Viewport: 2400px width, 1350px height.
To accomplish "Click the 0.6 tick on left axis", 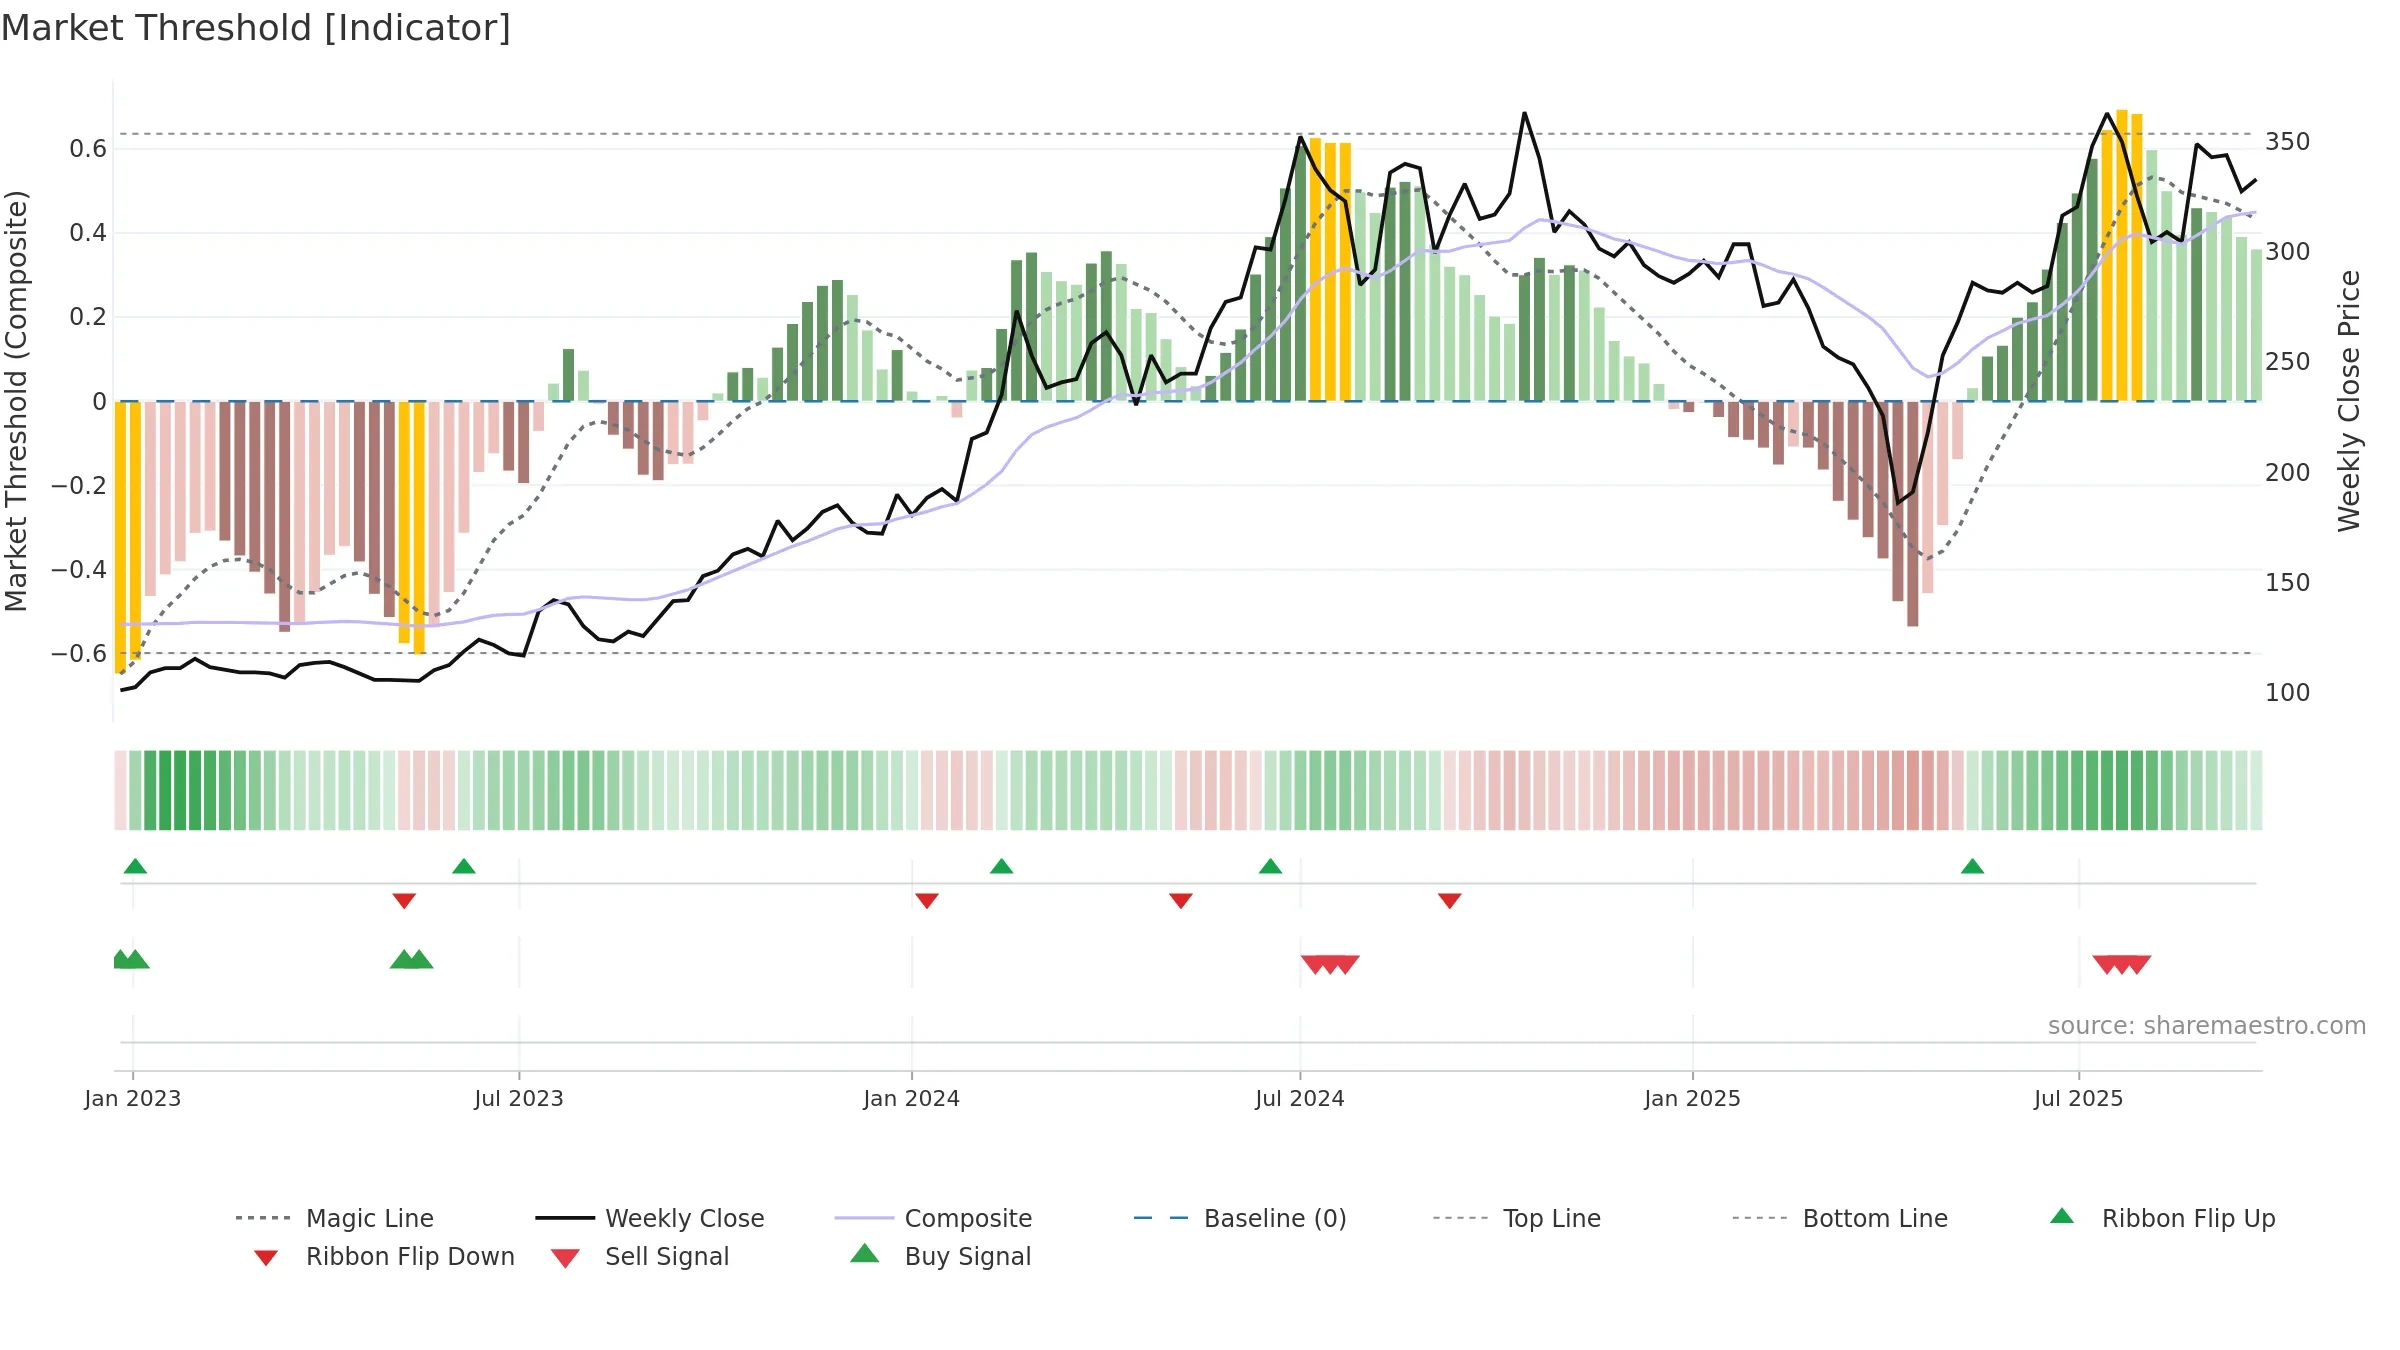I will click(88, 149).
